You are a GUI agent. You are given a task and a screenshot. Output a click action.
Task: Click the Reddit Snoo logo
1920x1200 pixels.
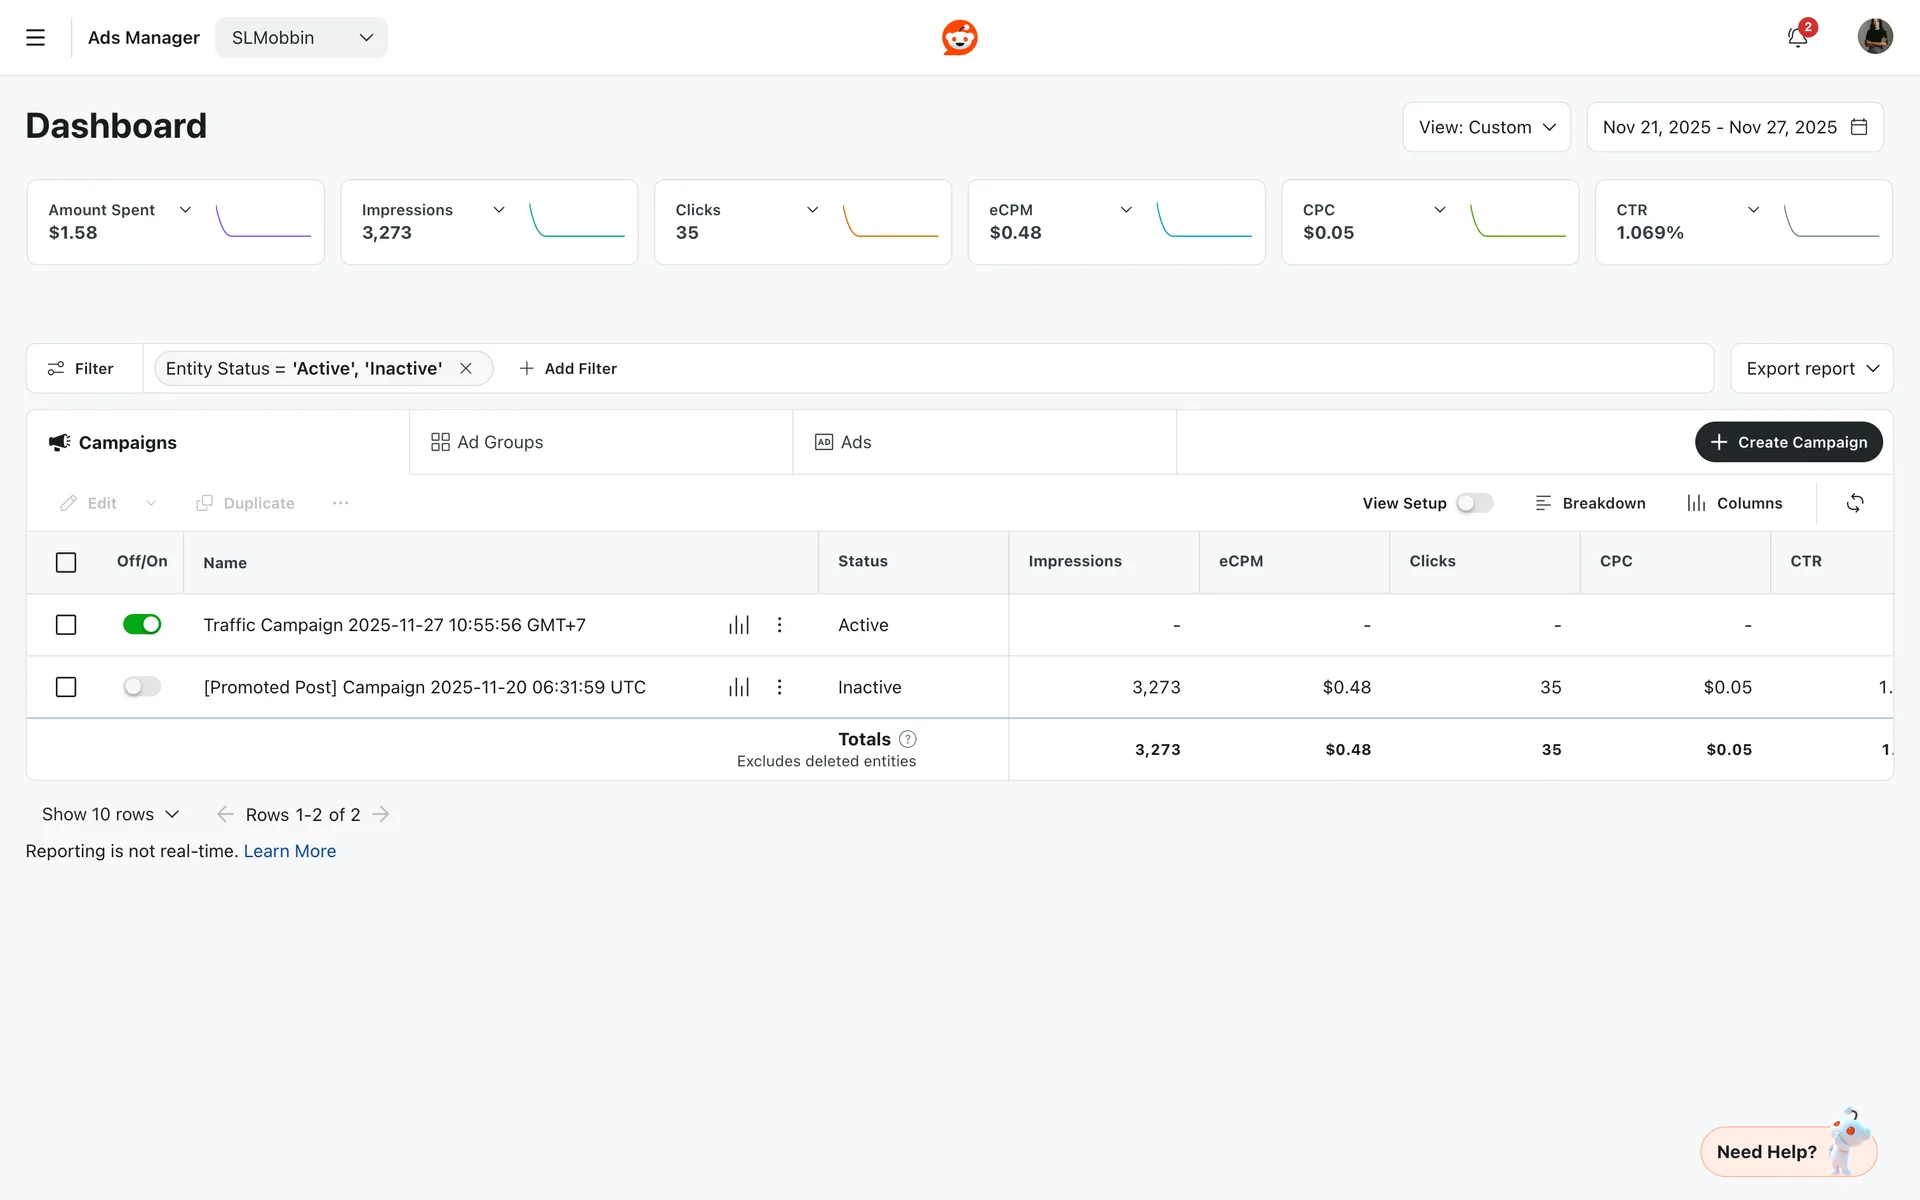pos(959,38)
